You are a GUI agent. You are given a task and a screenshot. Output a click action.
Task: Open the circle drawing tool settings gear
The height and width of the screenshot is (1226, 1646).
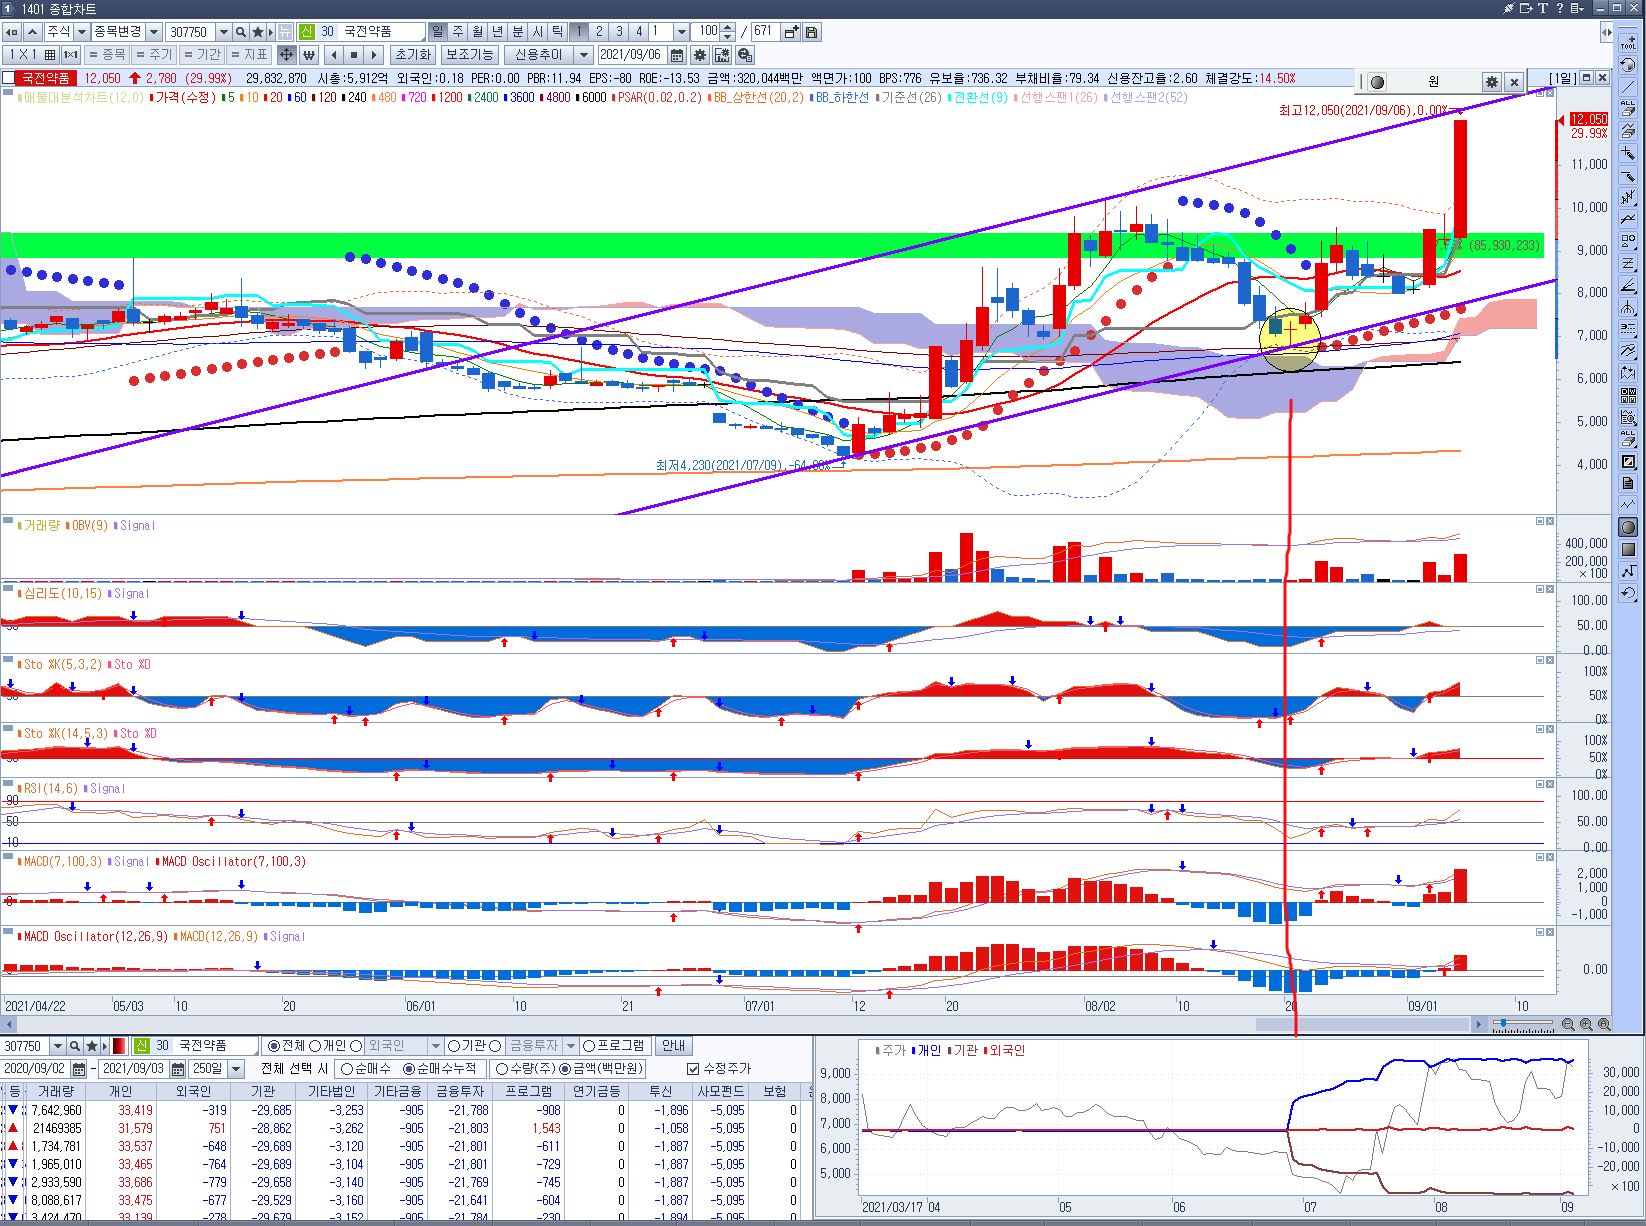point(1491,82)
